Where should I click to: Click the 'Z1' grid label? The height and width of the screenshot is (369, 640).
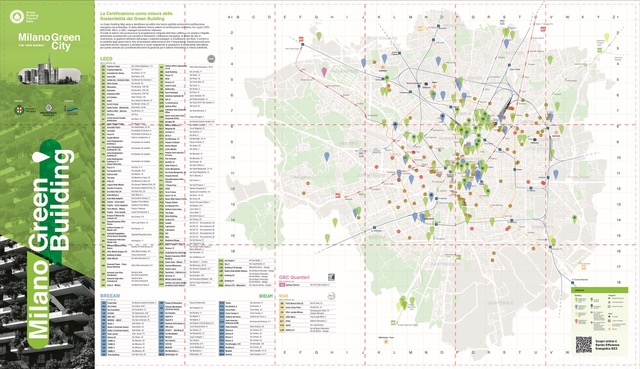pos(616,17)
